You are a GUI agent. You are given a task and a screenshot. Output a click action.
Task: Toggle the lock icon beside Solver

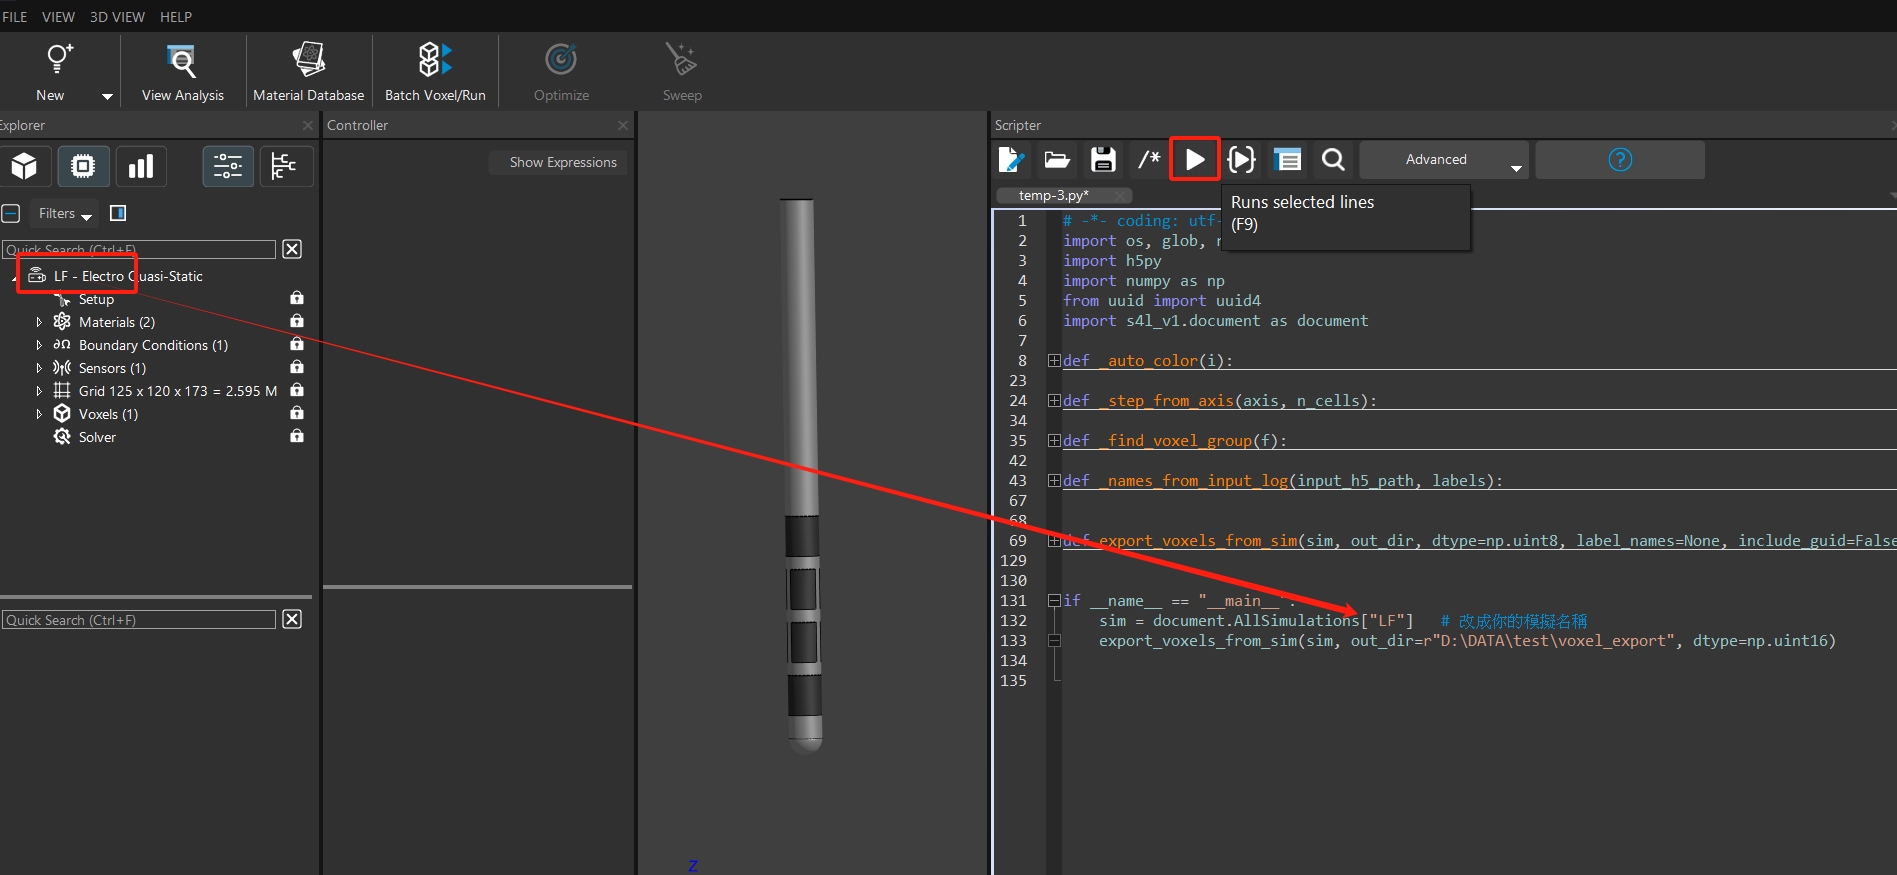point(297,436)
